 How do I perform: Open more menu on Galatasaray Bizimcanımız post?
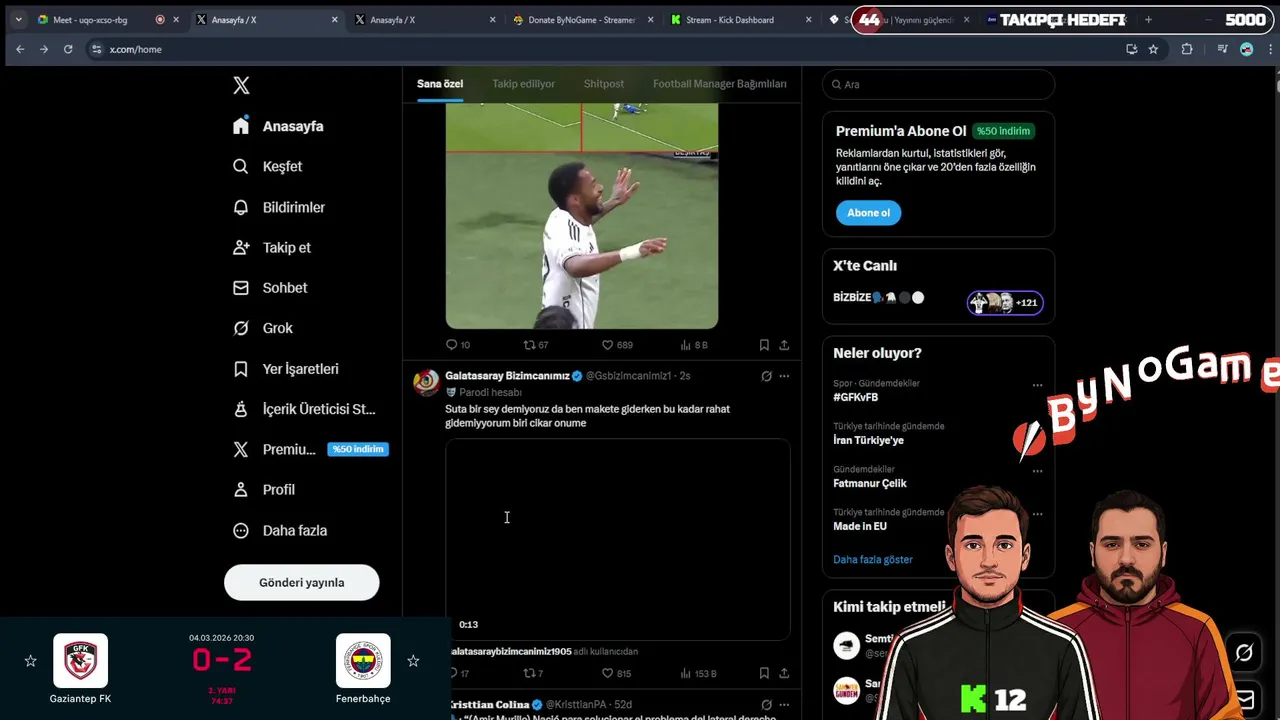tap(784, 376)
